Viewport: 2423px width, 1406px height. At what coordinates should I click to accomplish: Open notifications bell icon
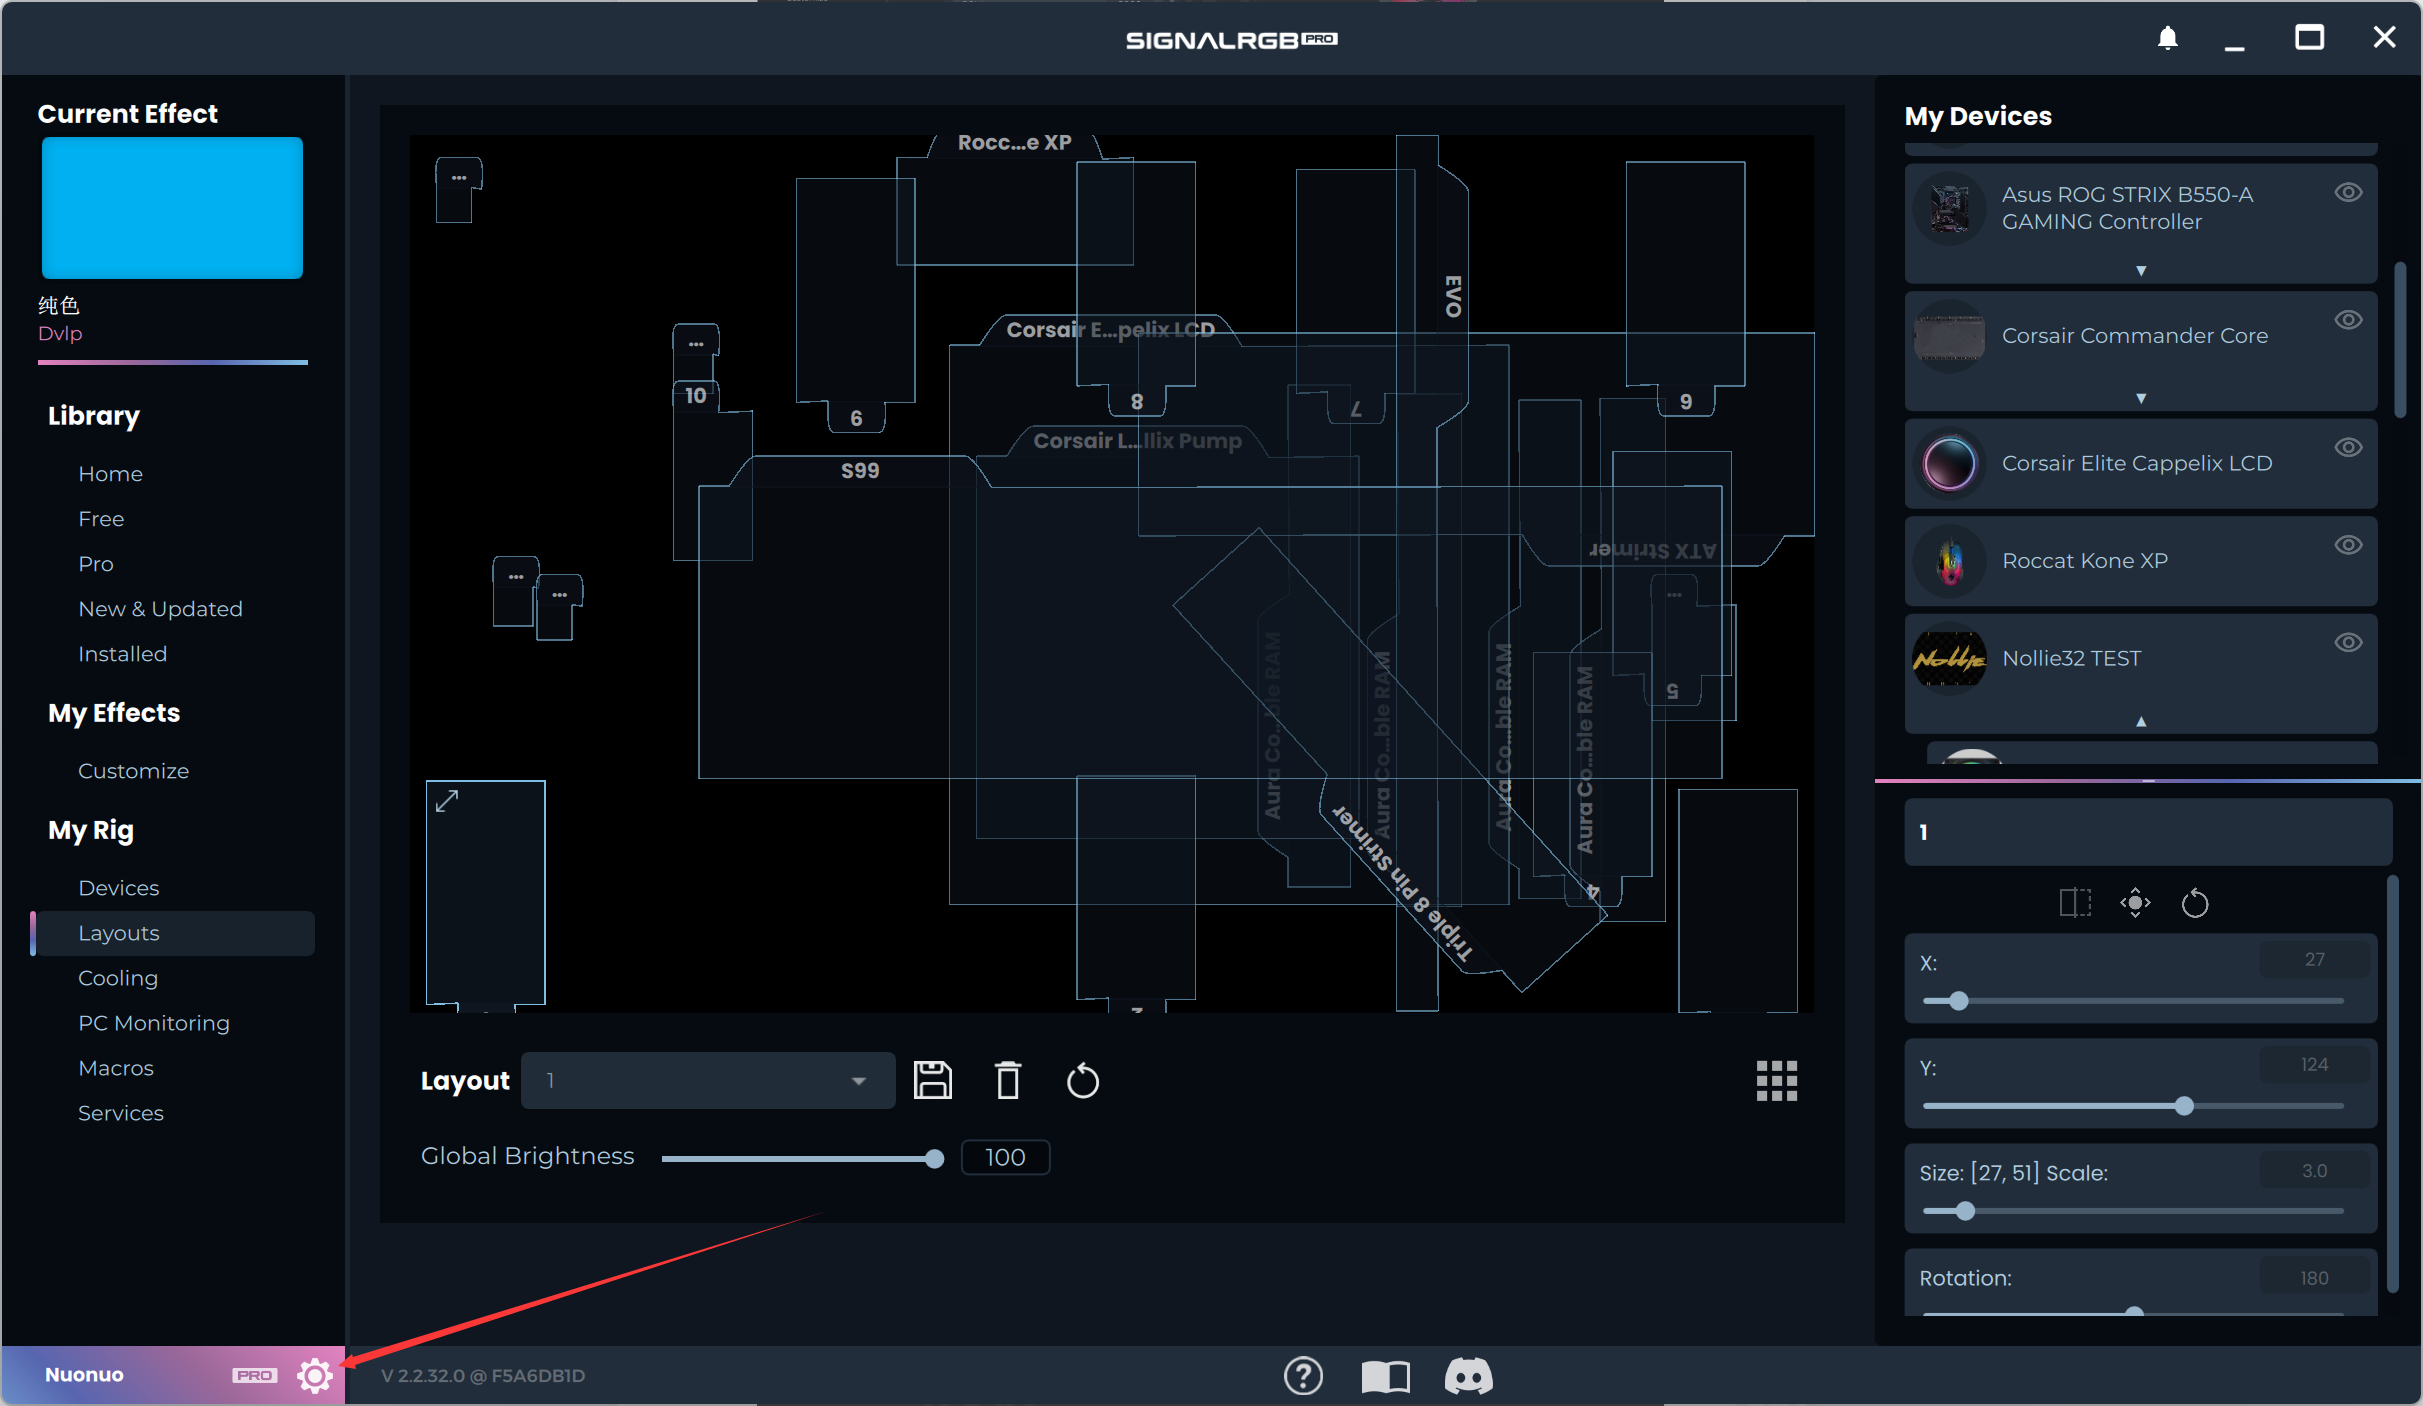pyautogui.click(x=2167, y=38)
